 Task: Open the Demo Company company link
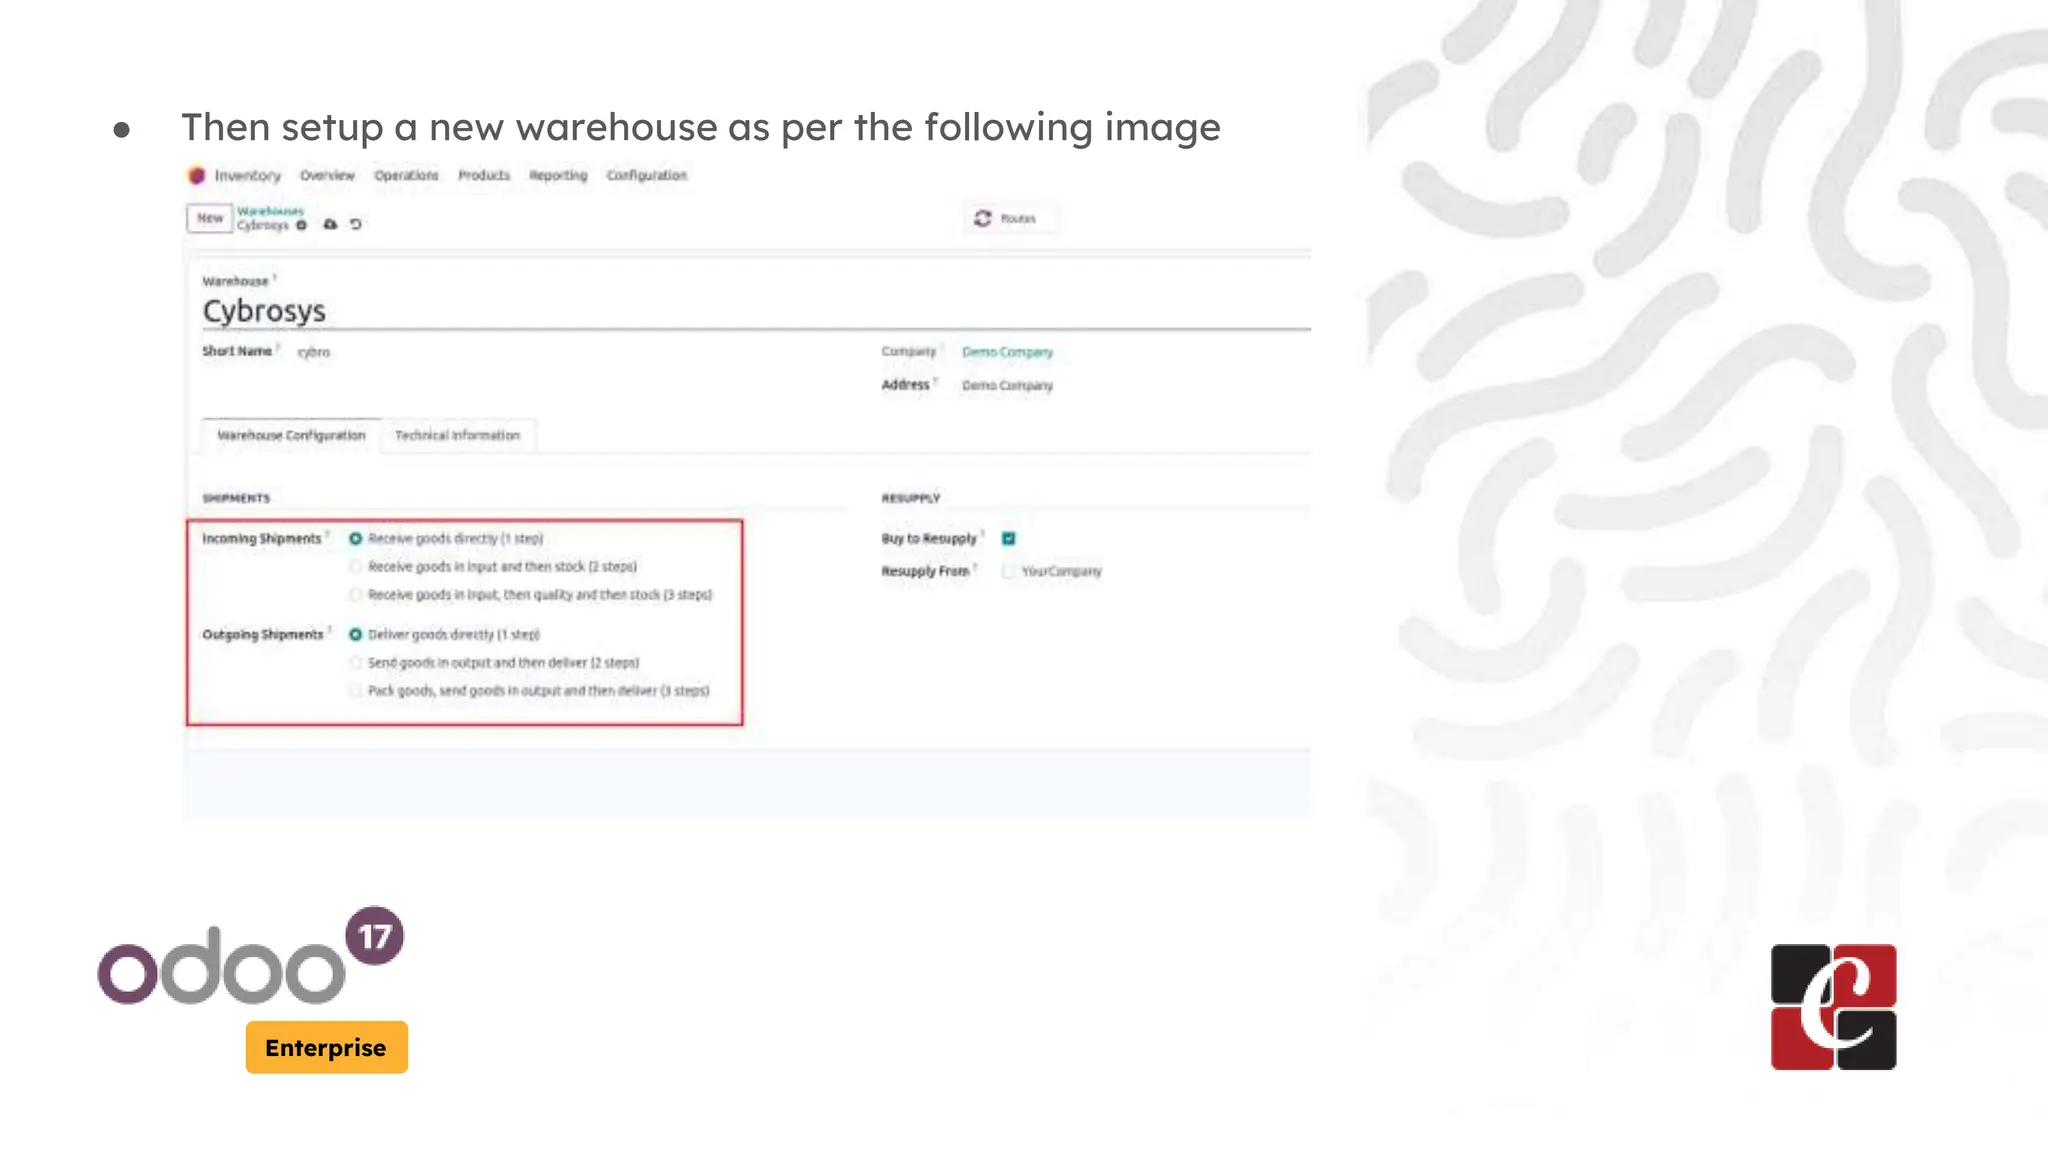pyautogui.click(x=1007, y=352)
